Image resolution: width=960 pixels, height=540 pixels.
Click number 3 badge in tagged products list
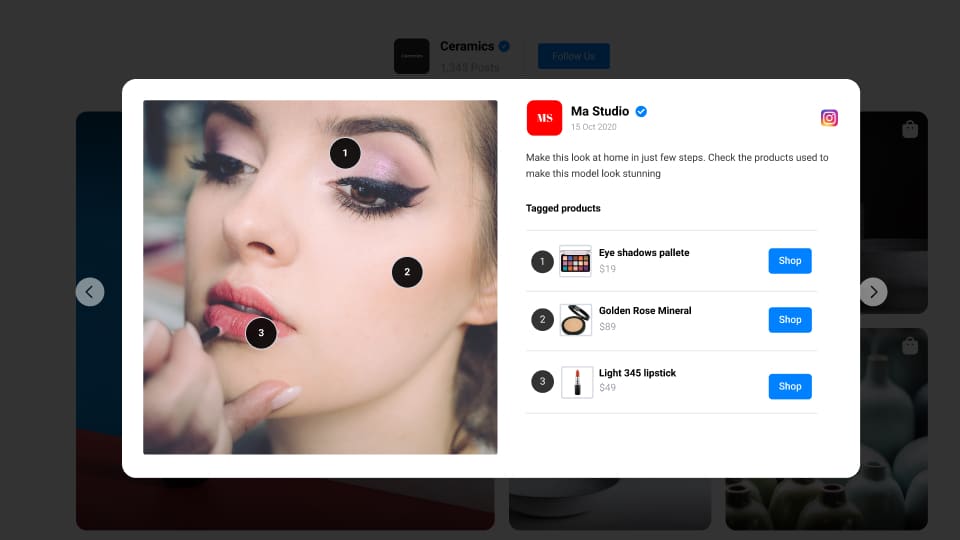(x=542, y=381)
